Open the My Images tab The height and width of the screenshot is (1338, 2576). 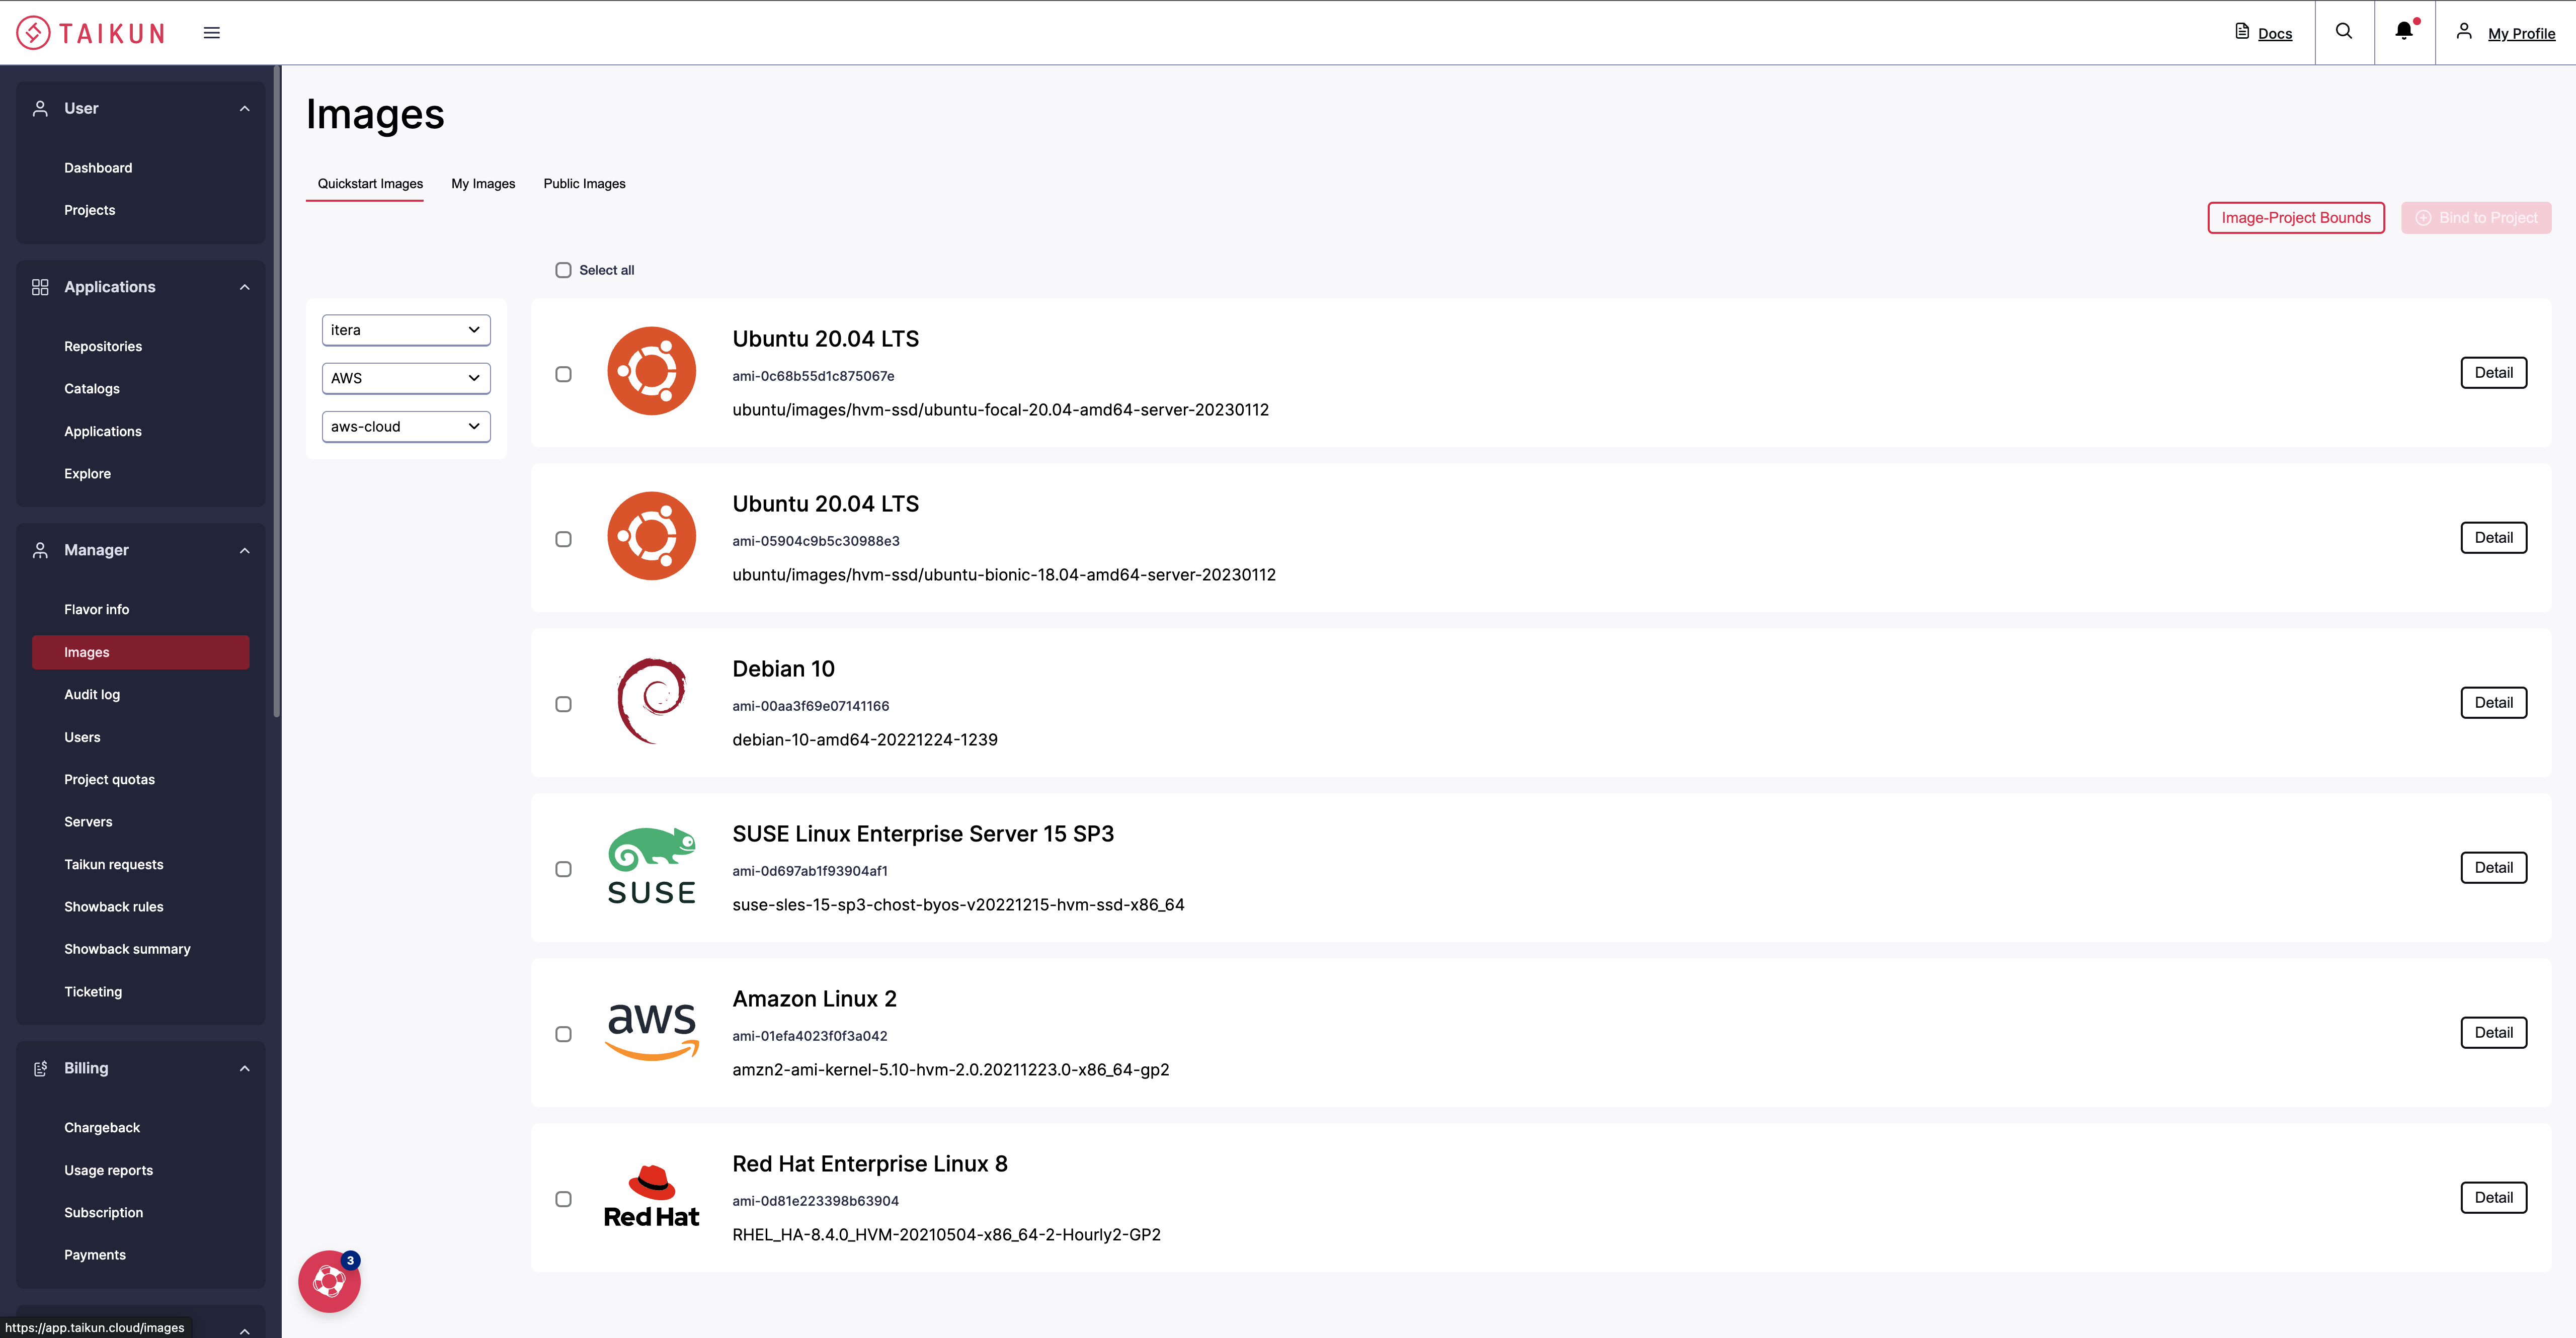(483, 183)
